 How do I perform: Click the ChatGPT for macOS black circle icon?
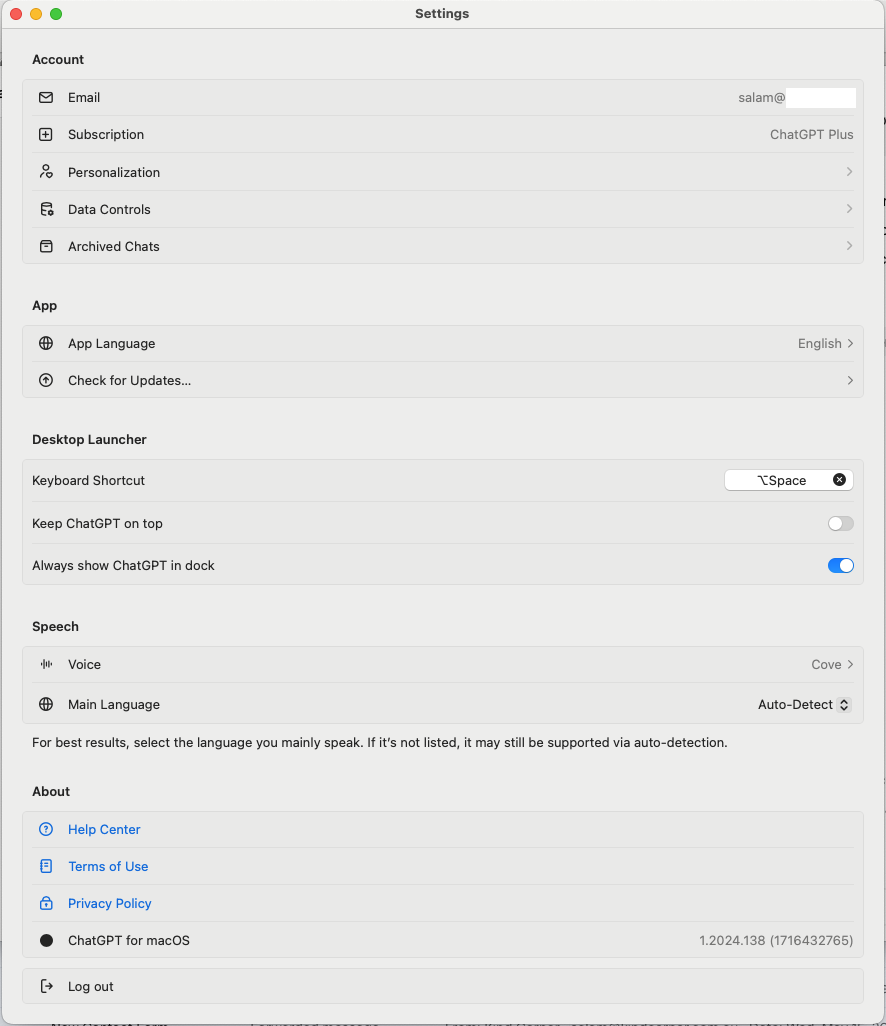click(46, 940)
